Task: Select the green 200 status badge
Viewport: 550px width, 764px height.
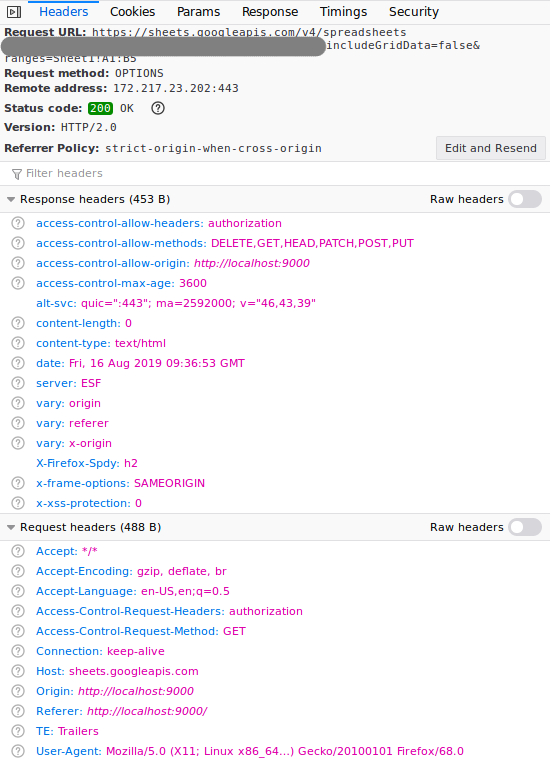Action: [x=100, y=108]
